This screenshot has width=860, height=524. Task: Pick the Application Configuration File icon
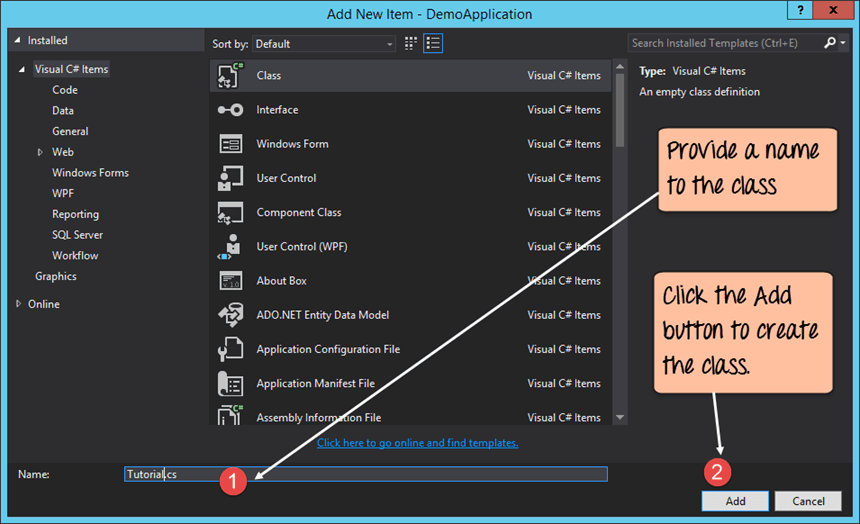231,349
